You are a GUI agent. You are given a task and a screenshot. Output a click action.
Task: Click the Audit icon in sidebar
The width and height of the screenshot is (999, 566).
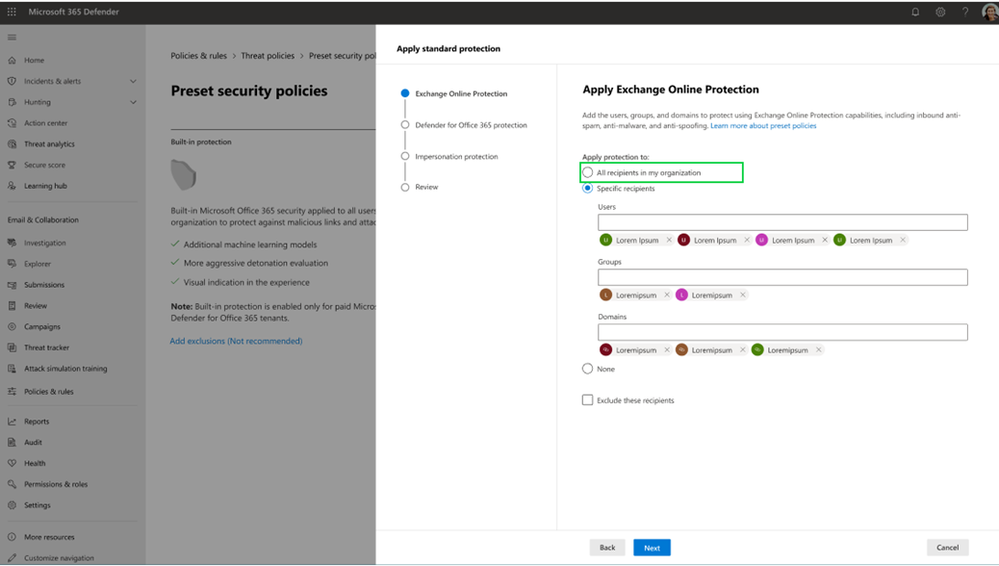click(11, 442)
